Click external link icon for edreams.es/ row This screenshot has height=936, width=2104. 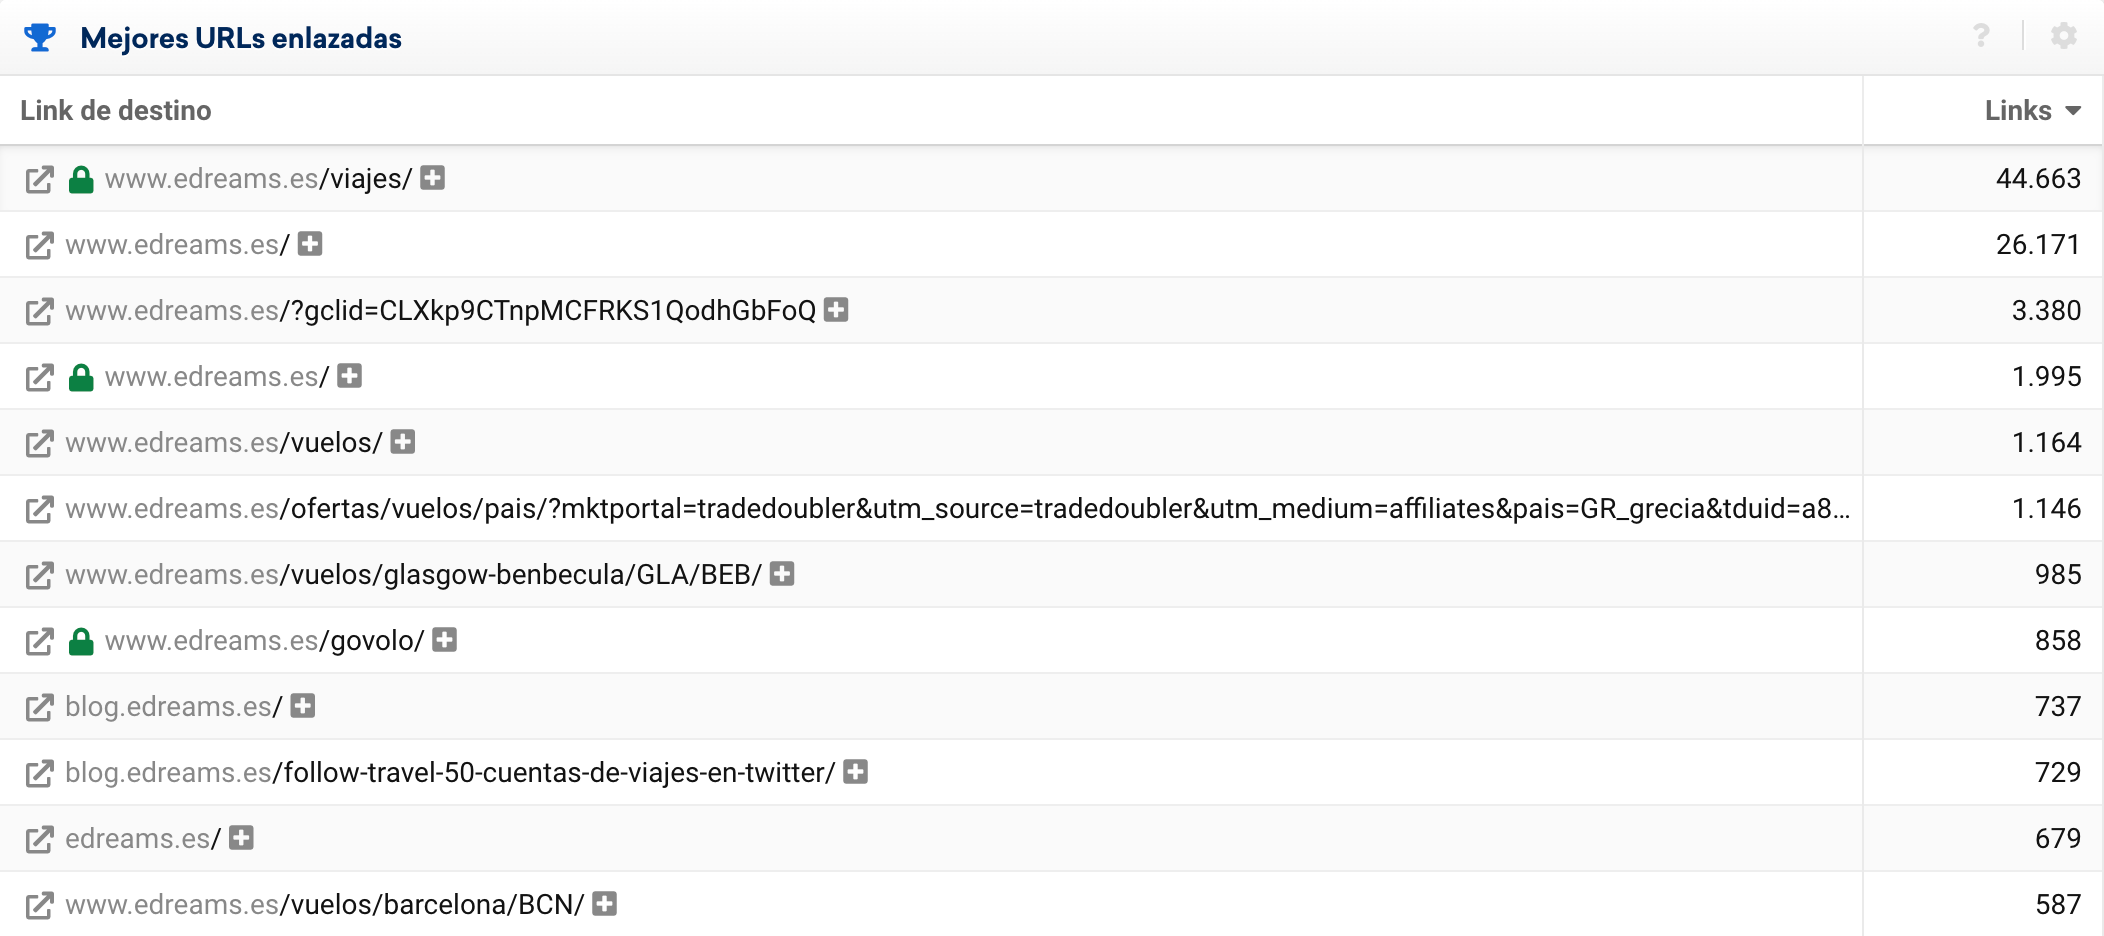pos(39,840)
